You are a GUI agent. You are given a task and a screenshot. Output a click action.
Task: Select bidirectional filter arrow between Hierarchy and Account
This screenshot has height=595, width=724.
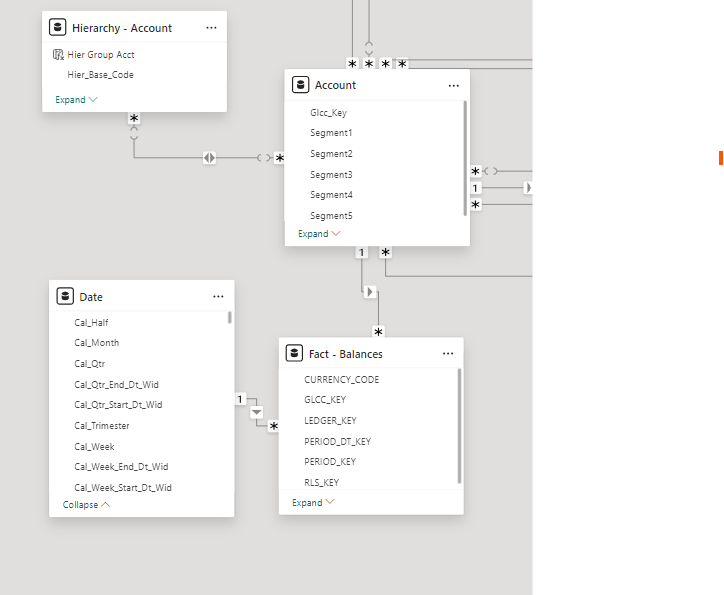(x=209, y=158)
